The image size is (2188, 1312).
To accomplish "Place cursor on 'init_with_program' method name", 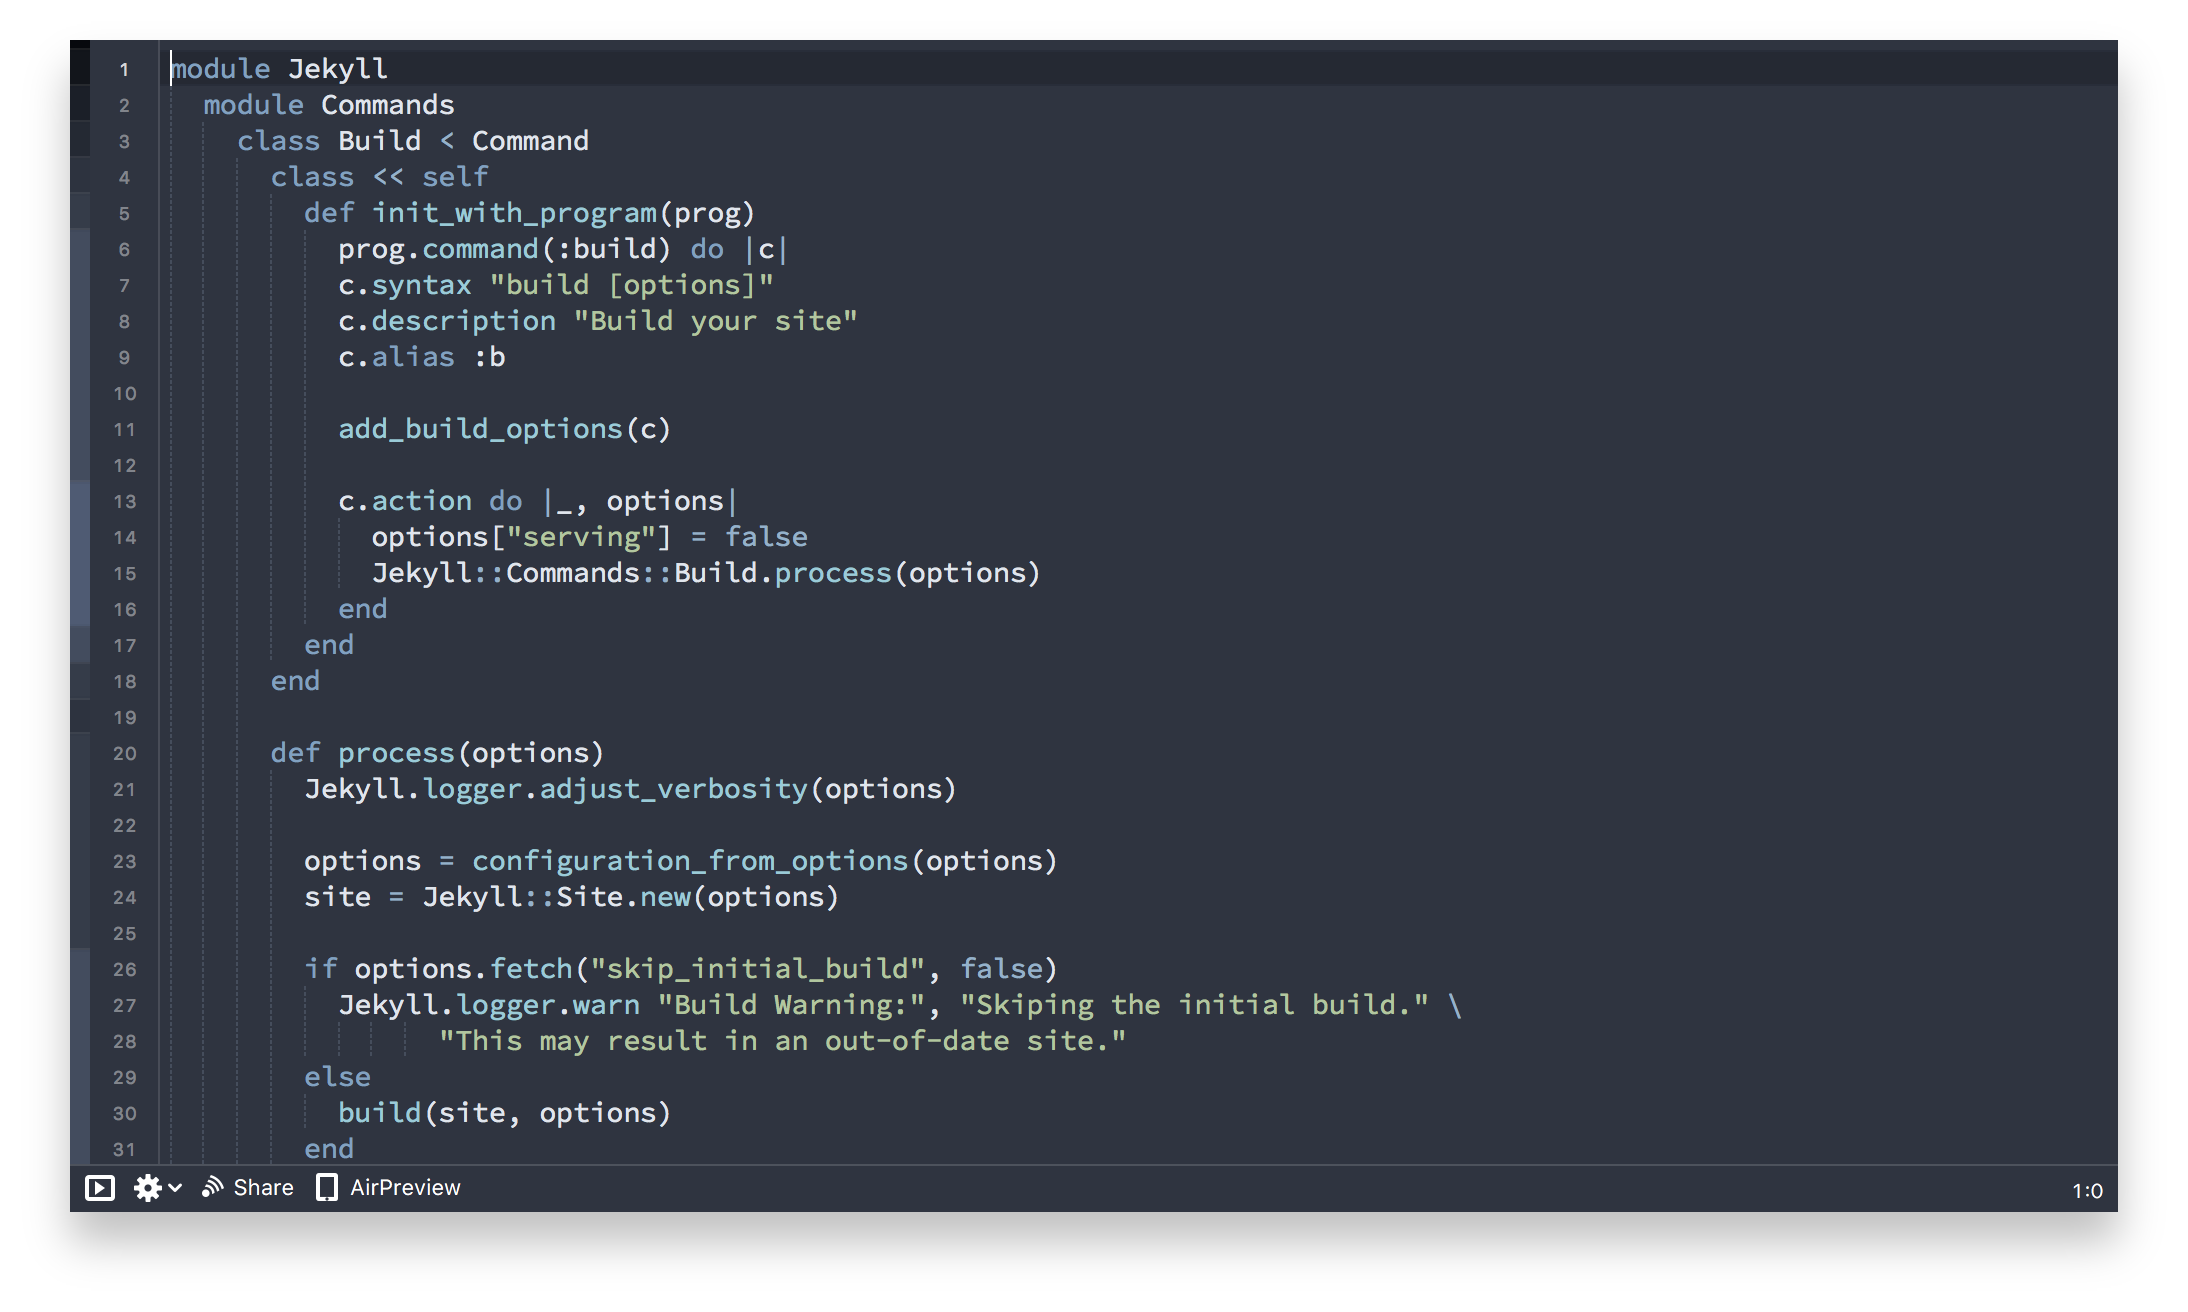I will pos(514,213).
